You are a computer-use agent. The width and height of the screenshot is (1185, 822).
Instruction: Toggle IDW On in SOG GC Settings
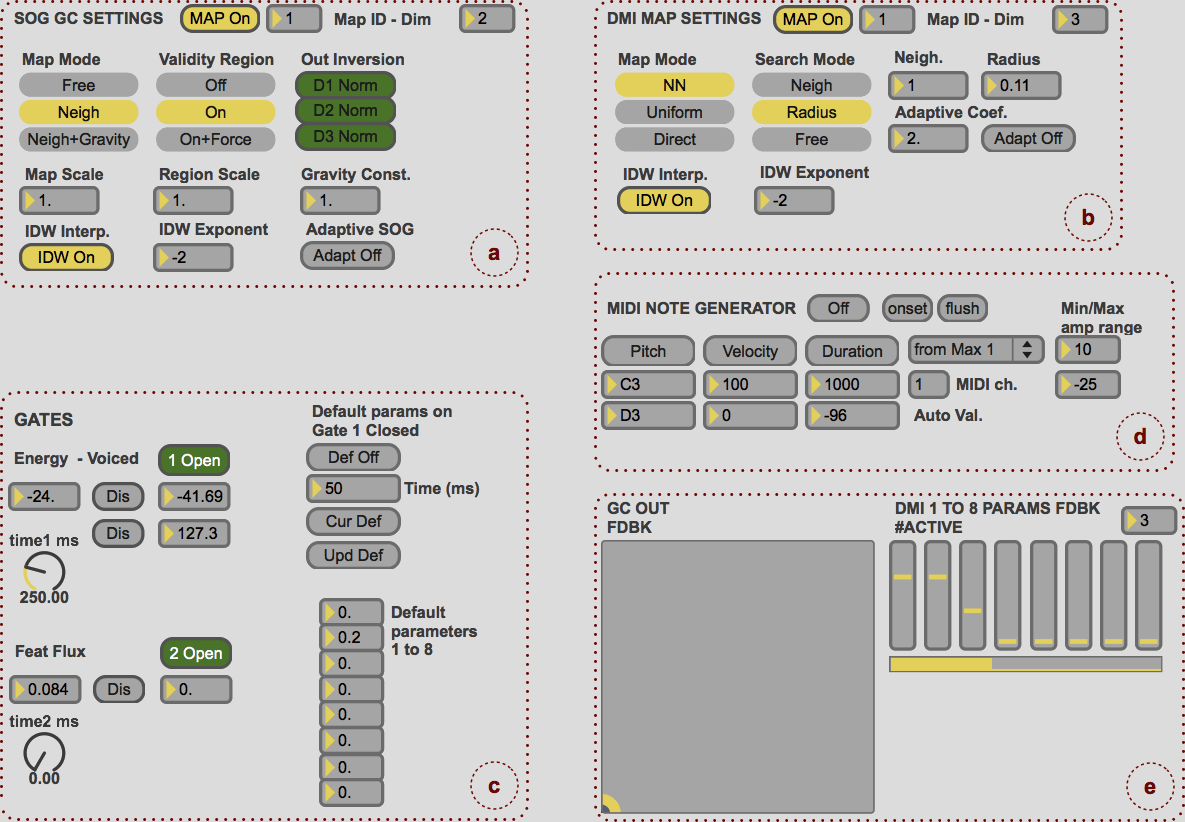(67, 257)
